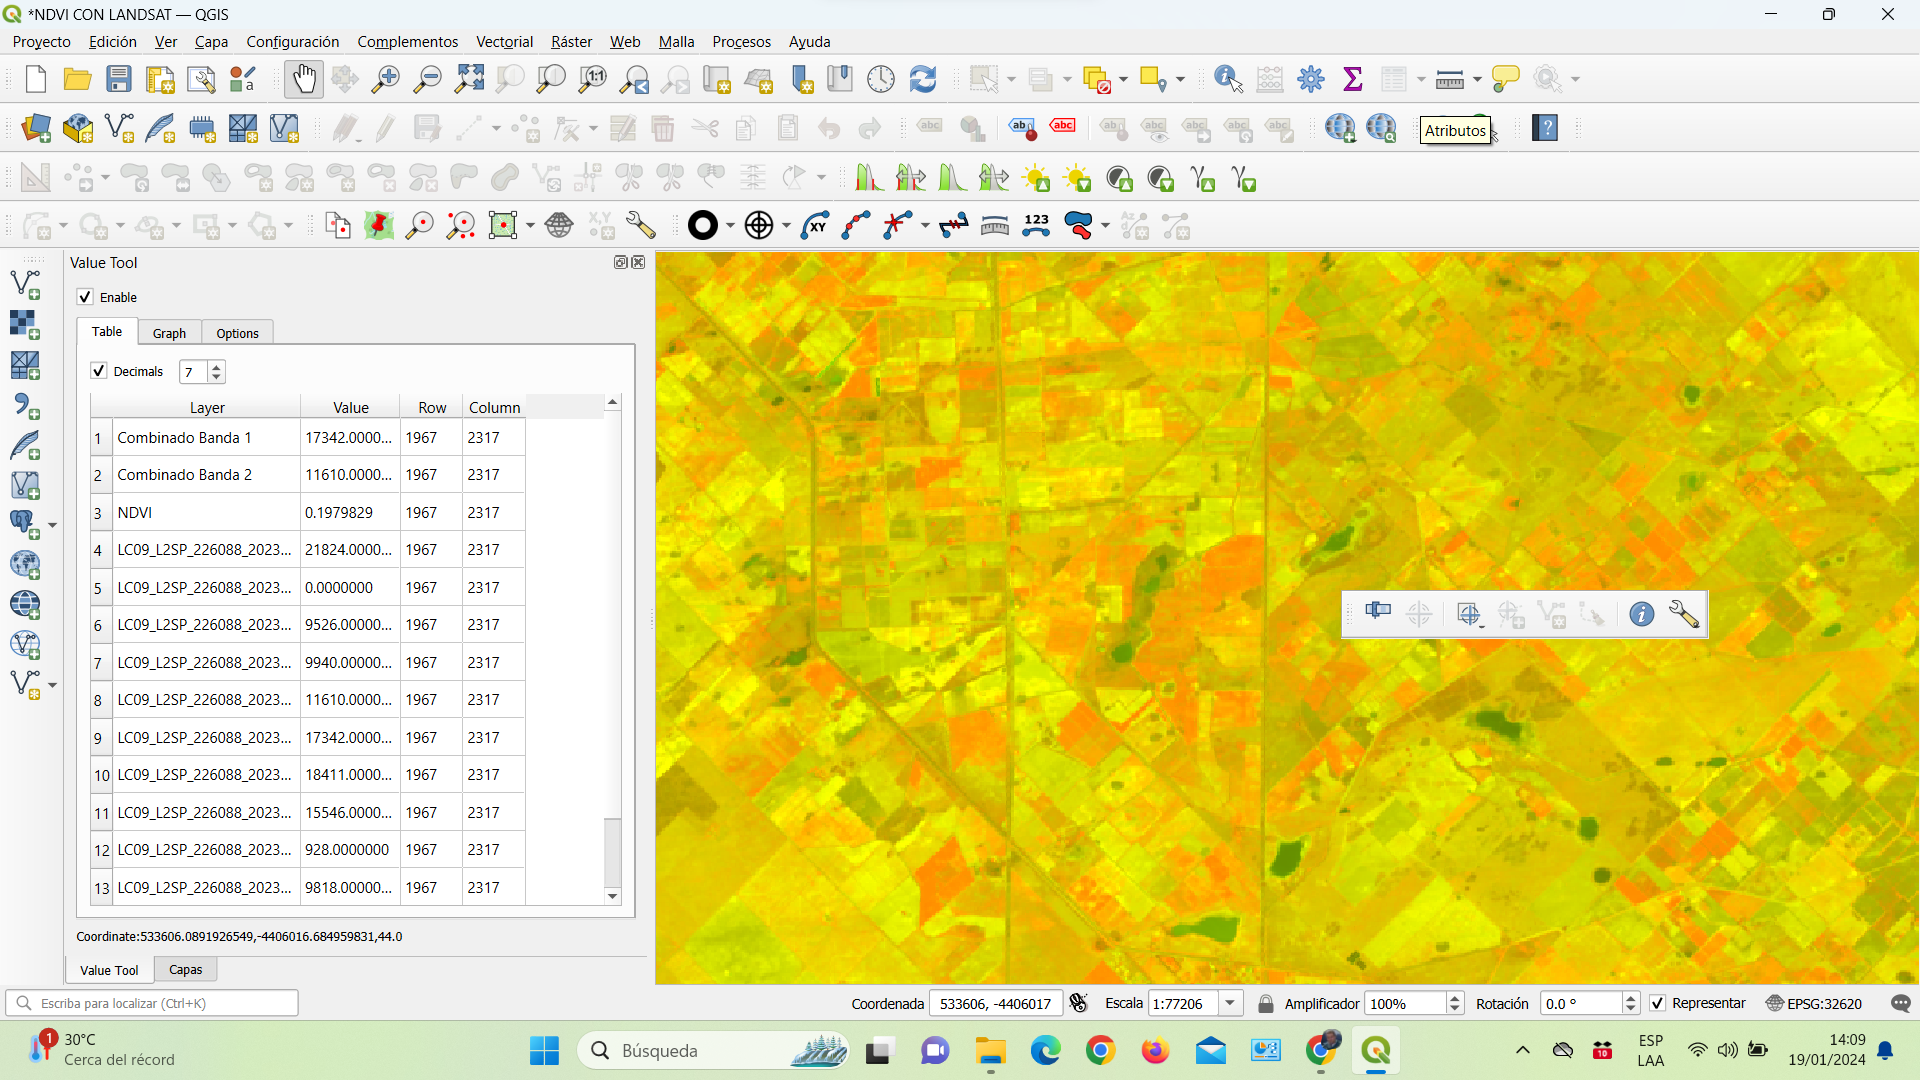Expand the measure tool dropdown arrow
Image resolution: width=1920 pixels, height=1080 pixels.
tap(1477, 79)
